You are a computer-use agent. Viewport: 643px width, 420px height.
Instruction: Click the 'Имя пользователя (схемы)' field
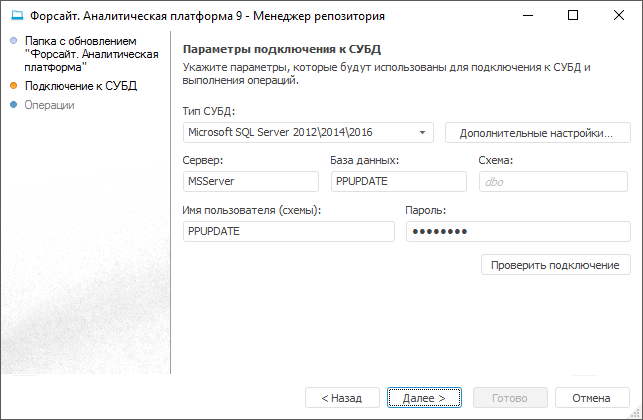pyautogui.click(x=288, y=231)
